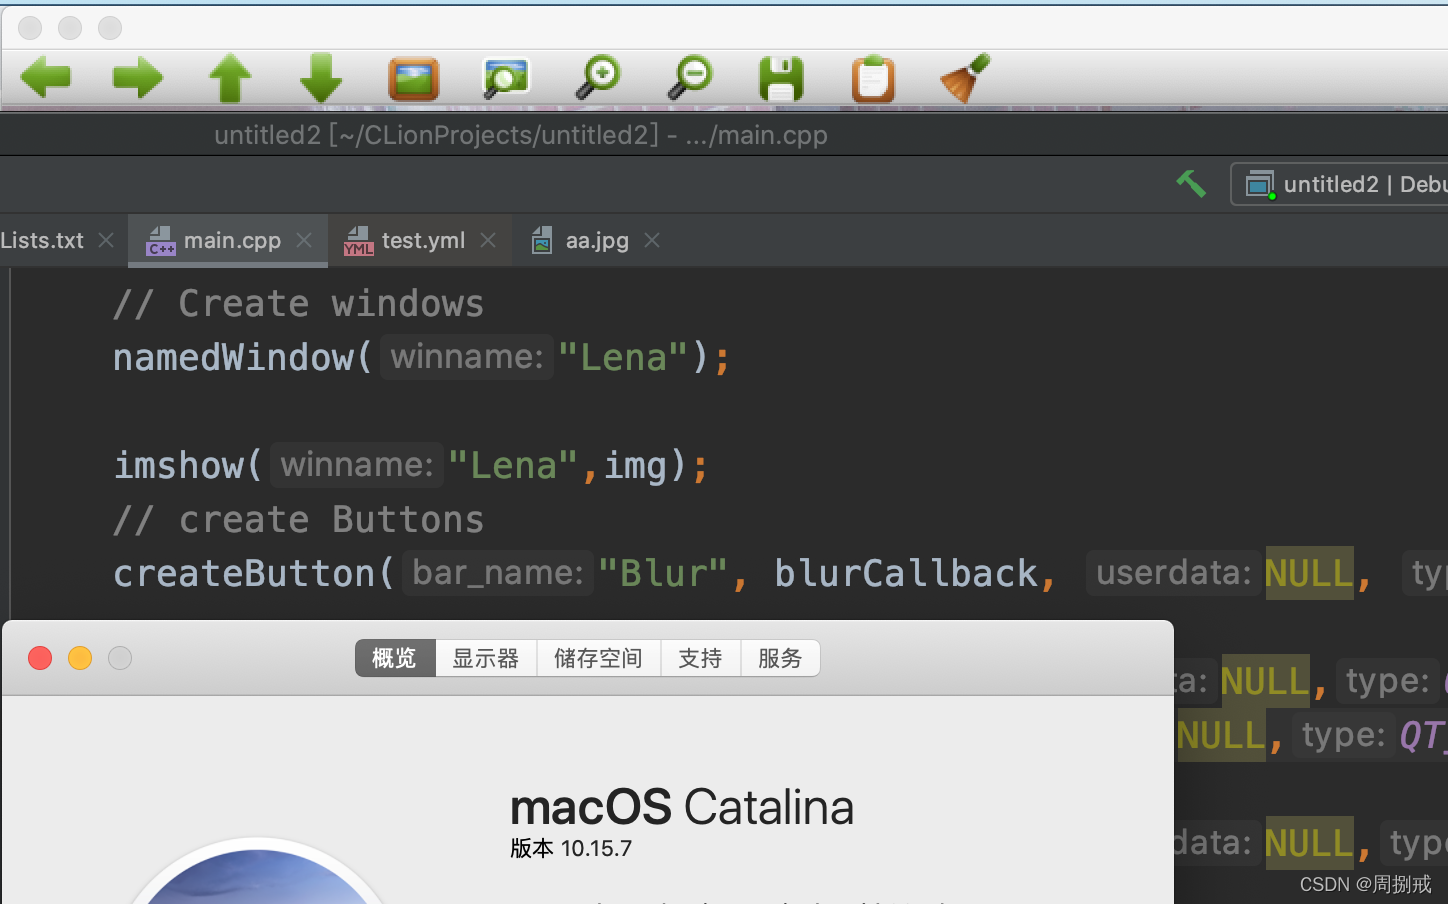
Task: Click the broom toolbar icon
Action: (x=965, y=78)
